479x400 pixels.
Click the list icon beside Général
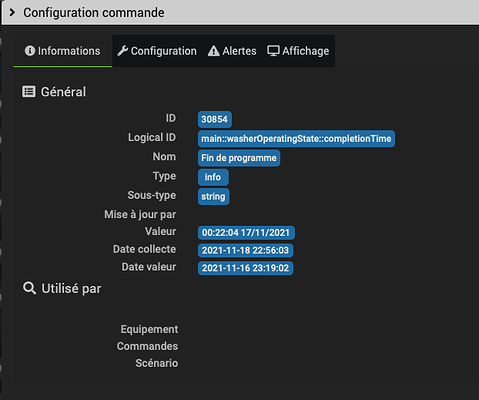point(29,91)
